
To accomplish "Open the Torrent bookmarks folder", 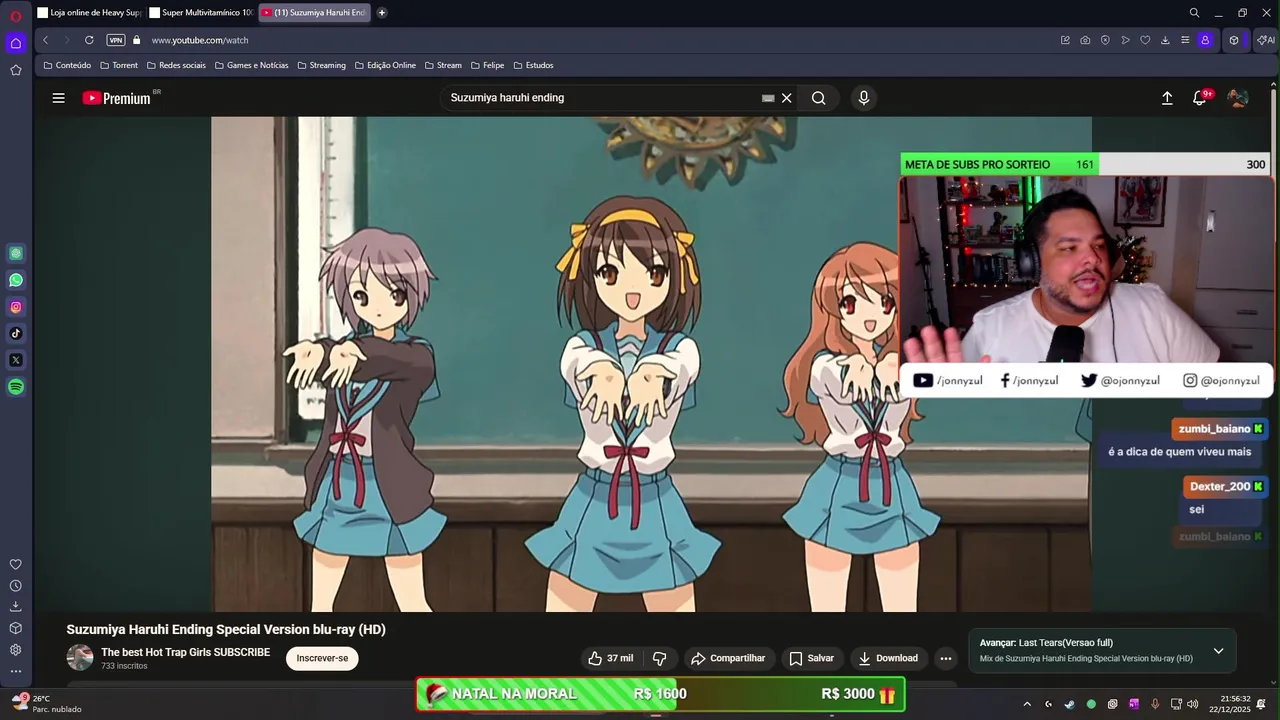I will [x=119, y=65].
